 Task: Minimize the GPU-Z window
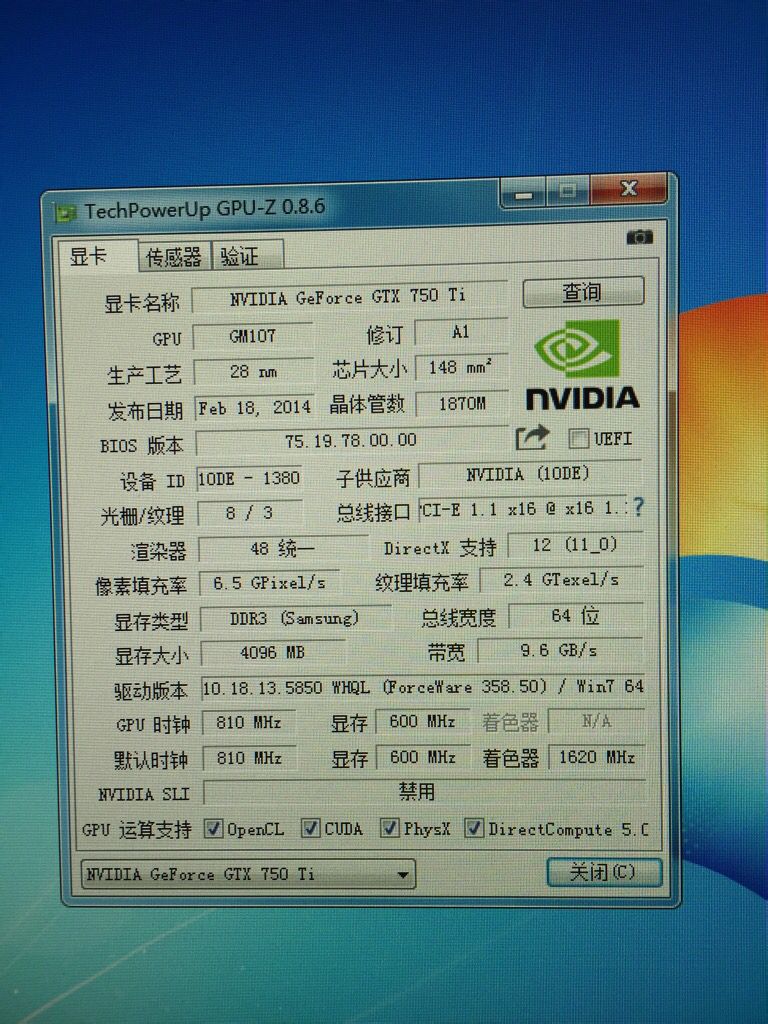(523, 193)
